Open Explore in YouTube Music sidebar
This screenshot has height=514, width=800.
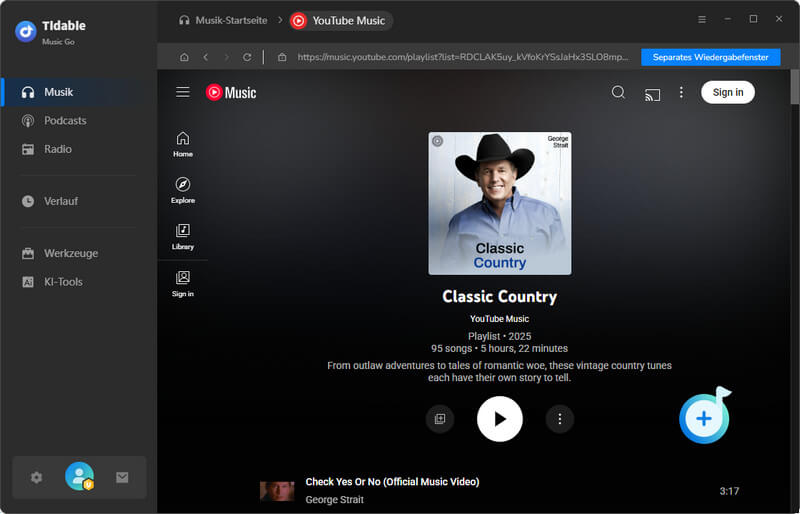click(x=183, y=191)
